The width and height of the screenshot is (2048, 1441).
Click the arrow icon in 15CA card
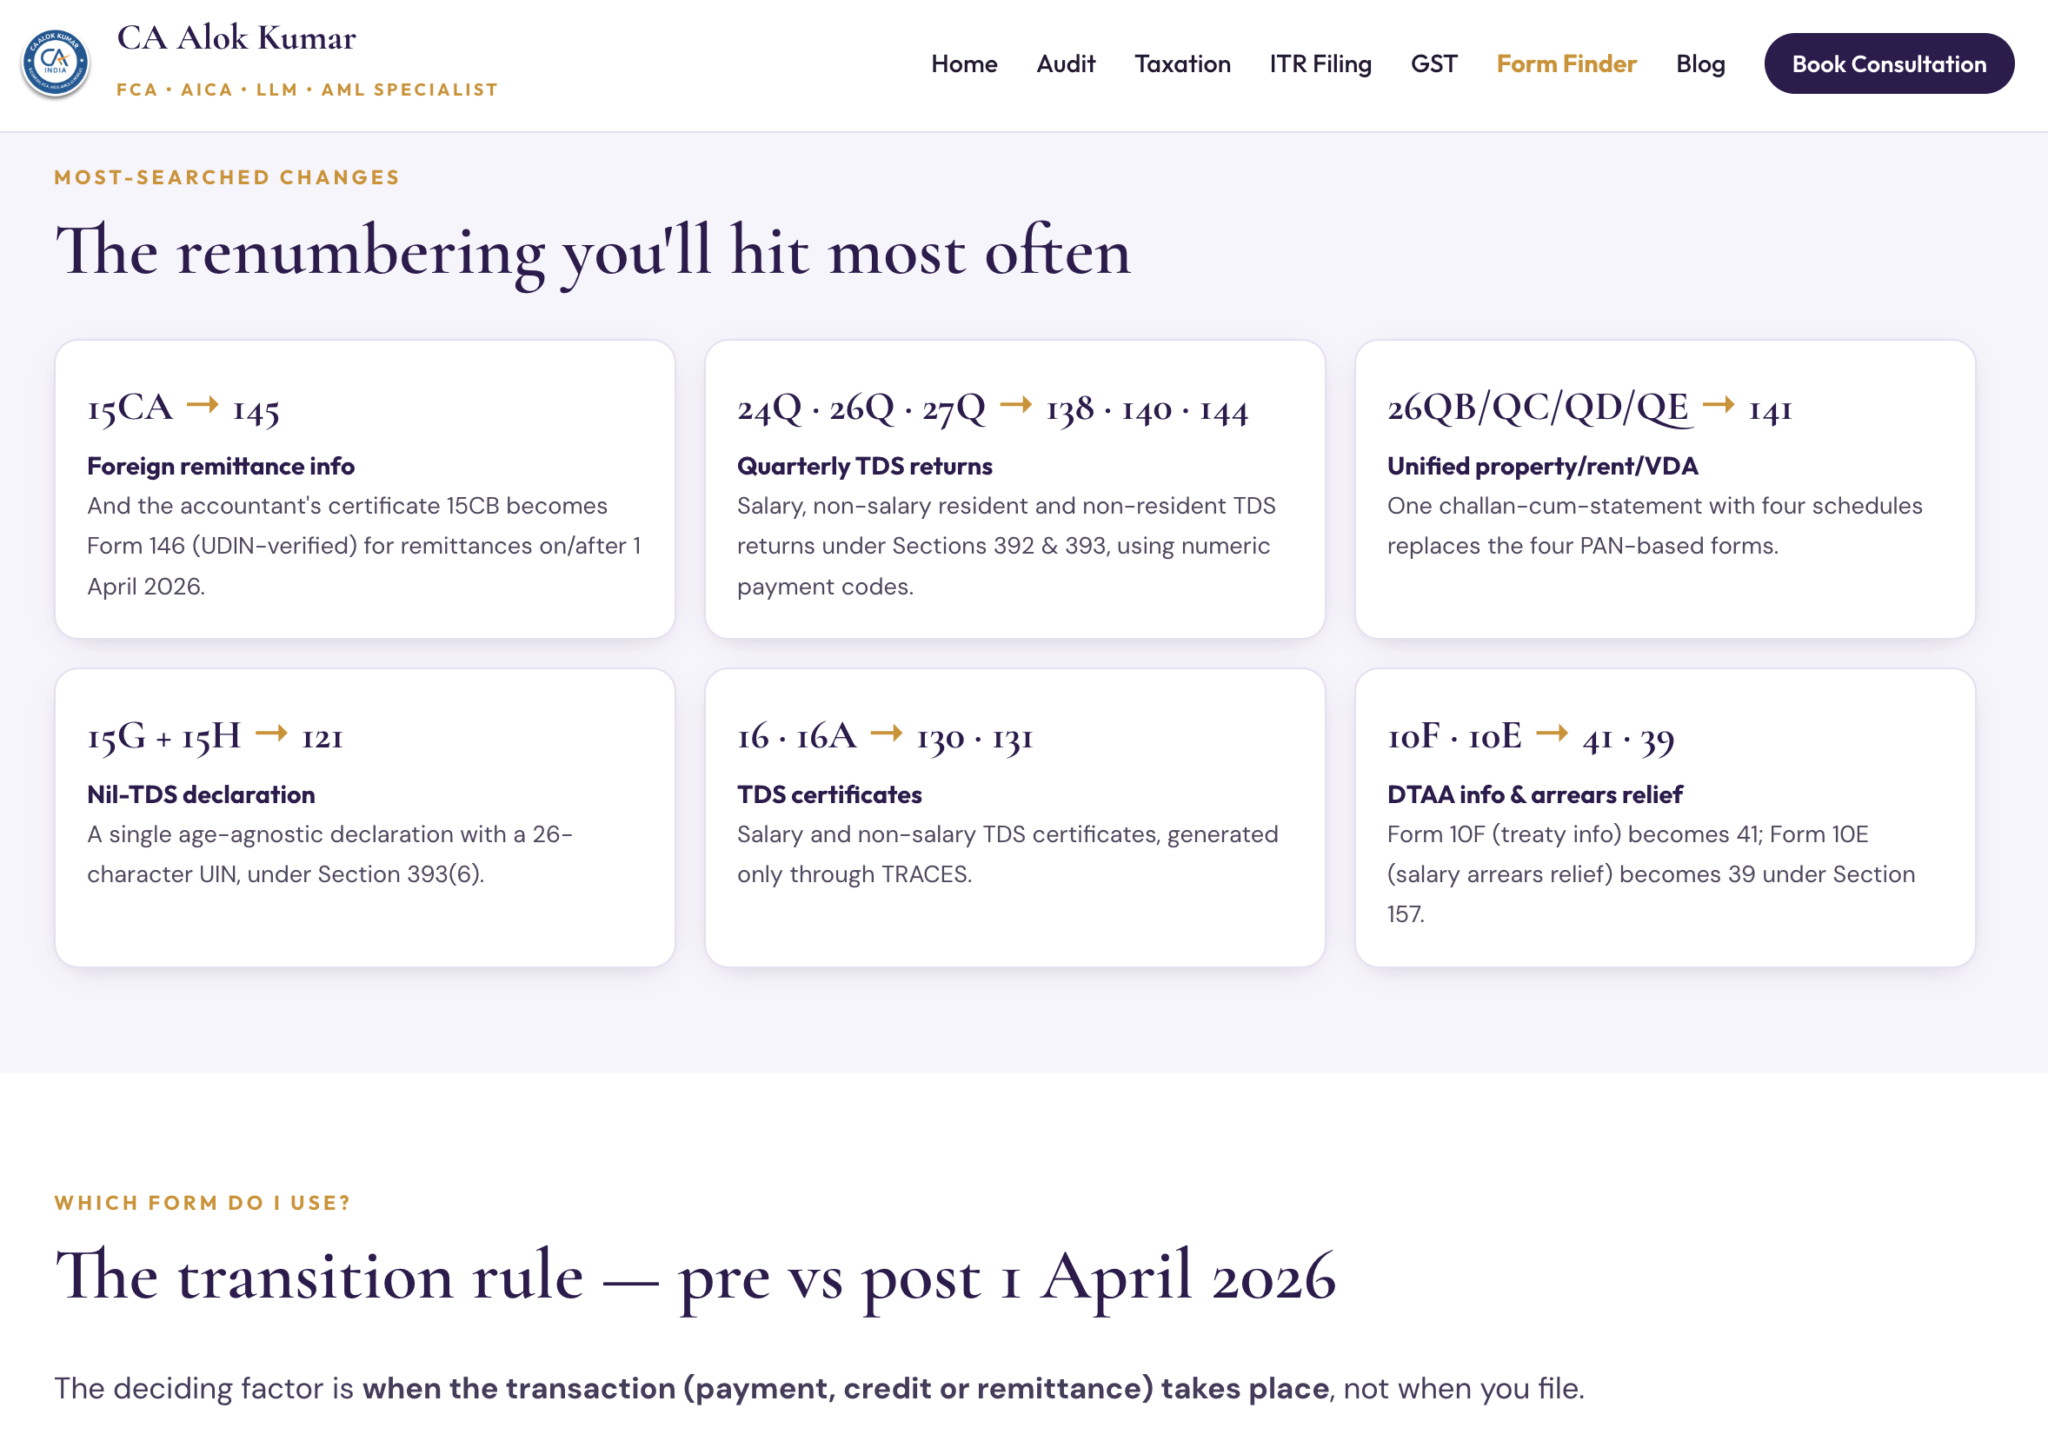click(x=203, y=405)
